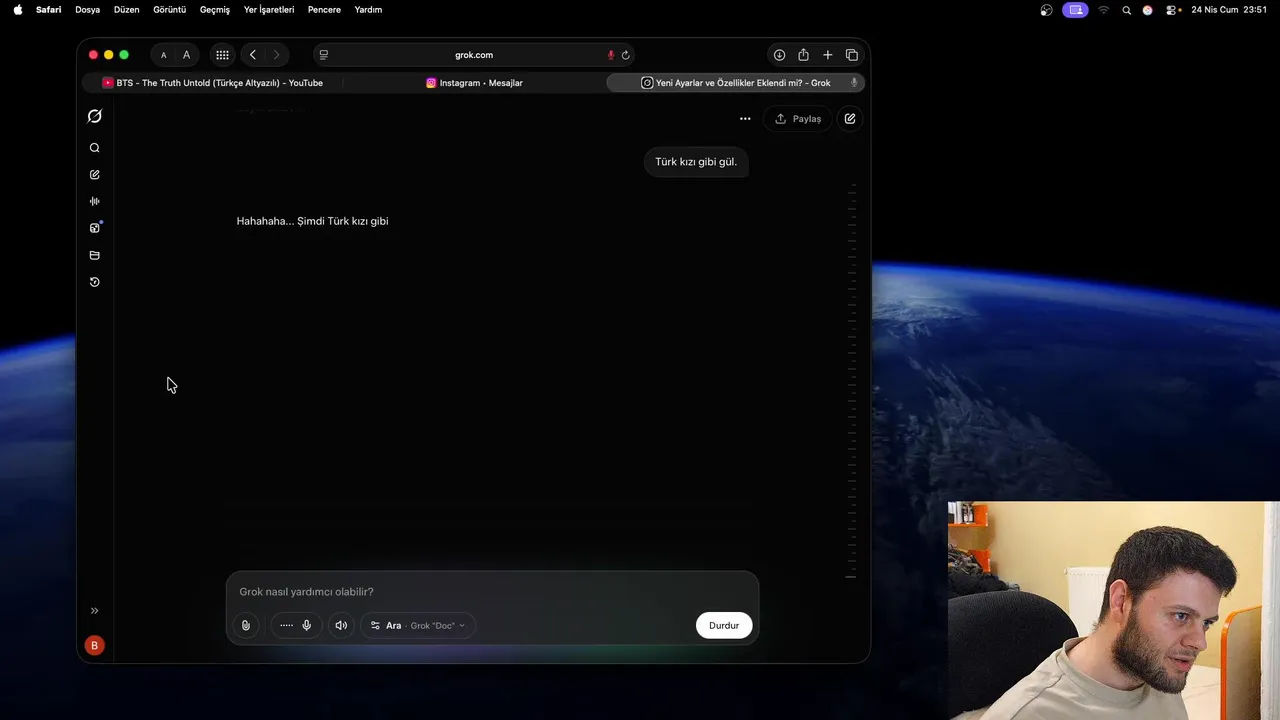This screenshot has height=720, width=1280.
Task: Go forward with Safari forward arrow
Action: [276, 55]
